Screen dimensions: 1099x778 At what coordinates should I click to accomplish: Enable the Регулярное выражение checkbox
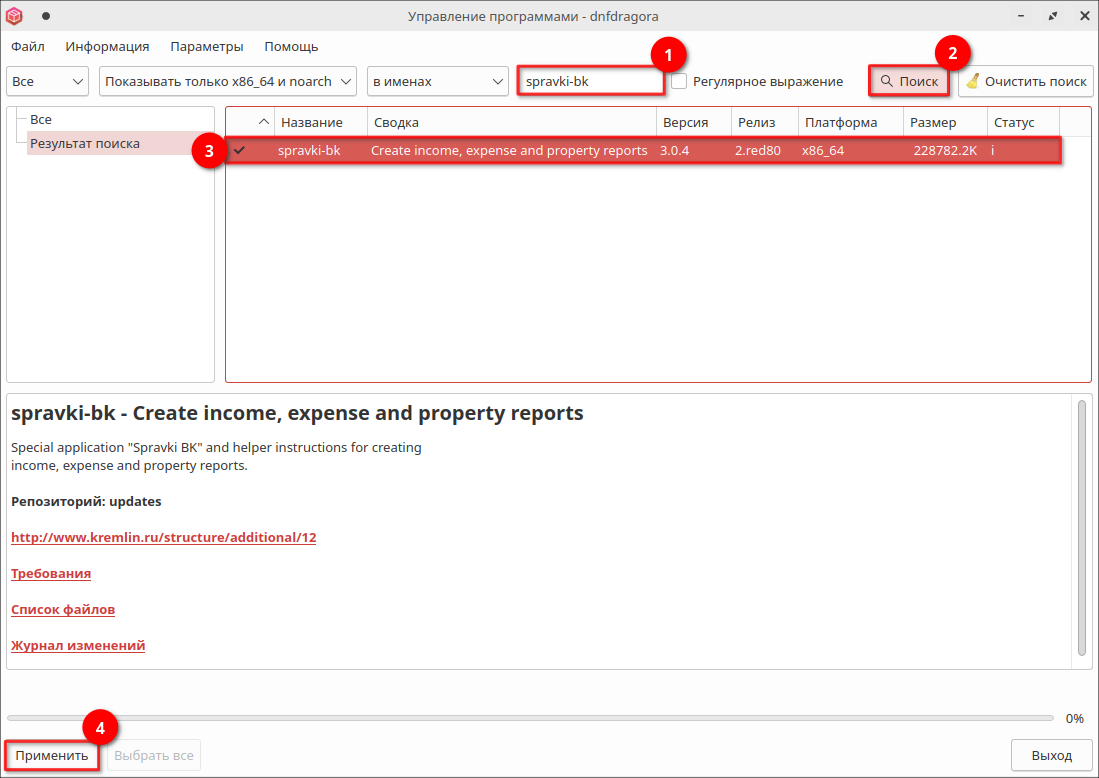(679, 81)
